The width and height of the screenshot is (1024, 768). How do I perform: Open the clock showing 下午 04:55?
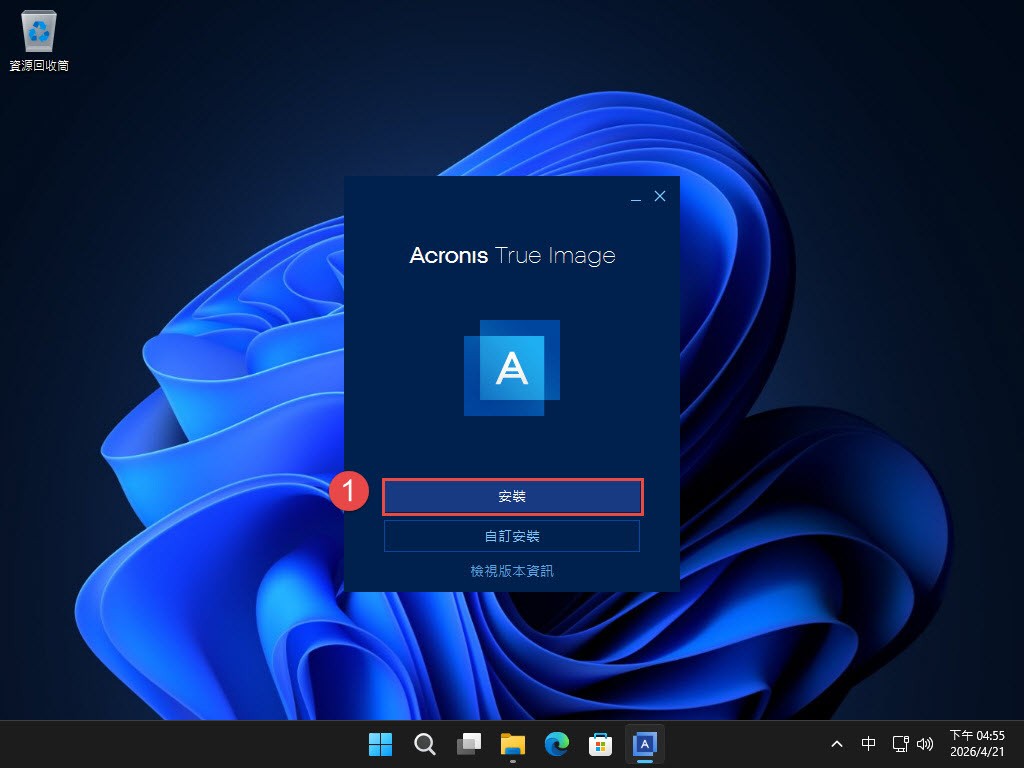pyautogui.click(x=977, y=744)
